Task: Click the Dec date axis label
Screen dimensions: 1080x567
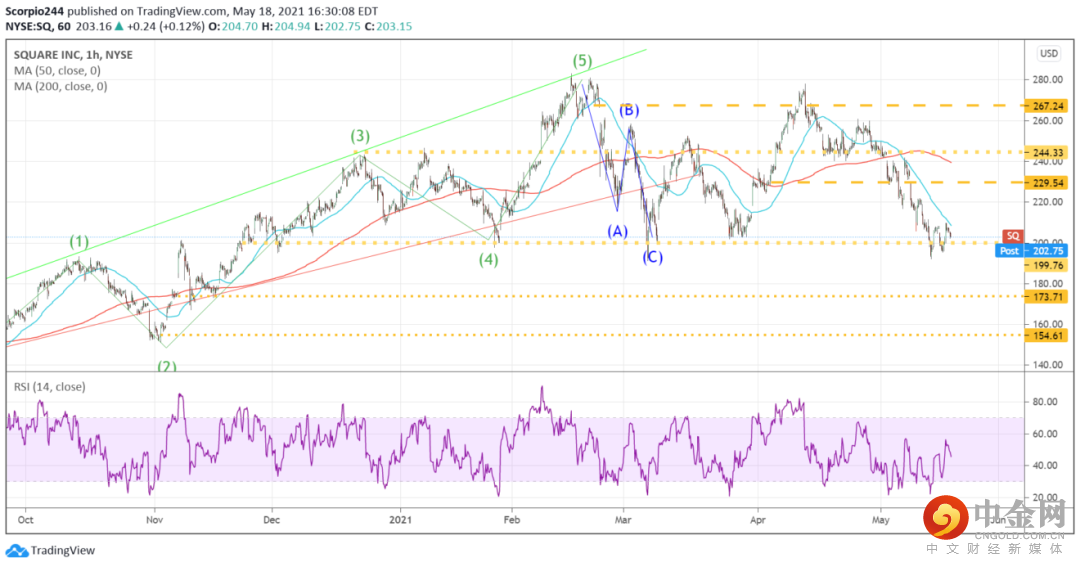Action: pos(271,519)
